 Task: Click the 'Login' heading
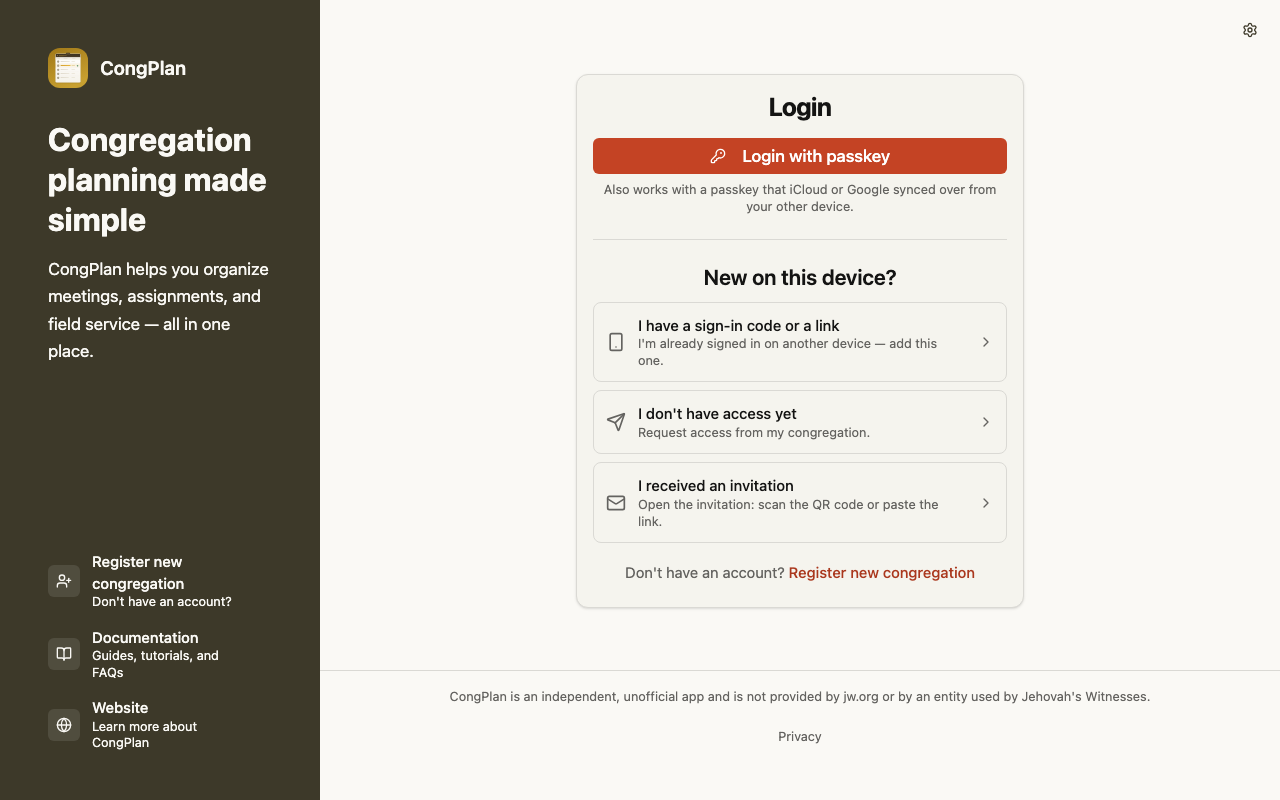click(800, 107)
